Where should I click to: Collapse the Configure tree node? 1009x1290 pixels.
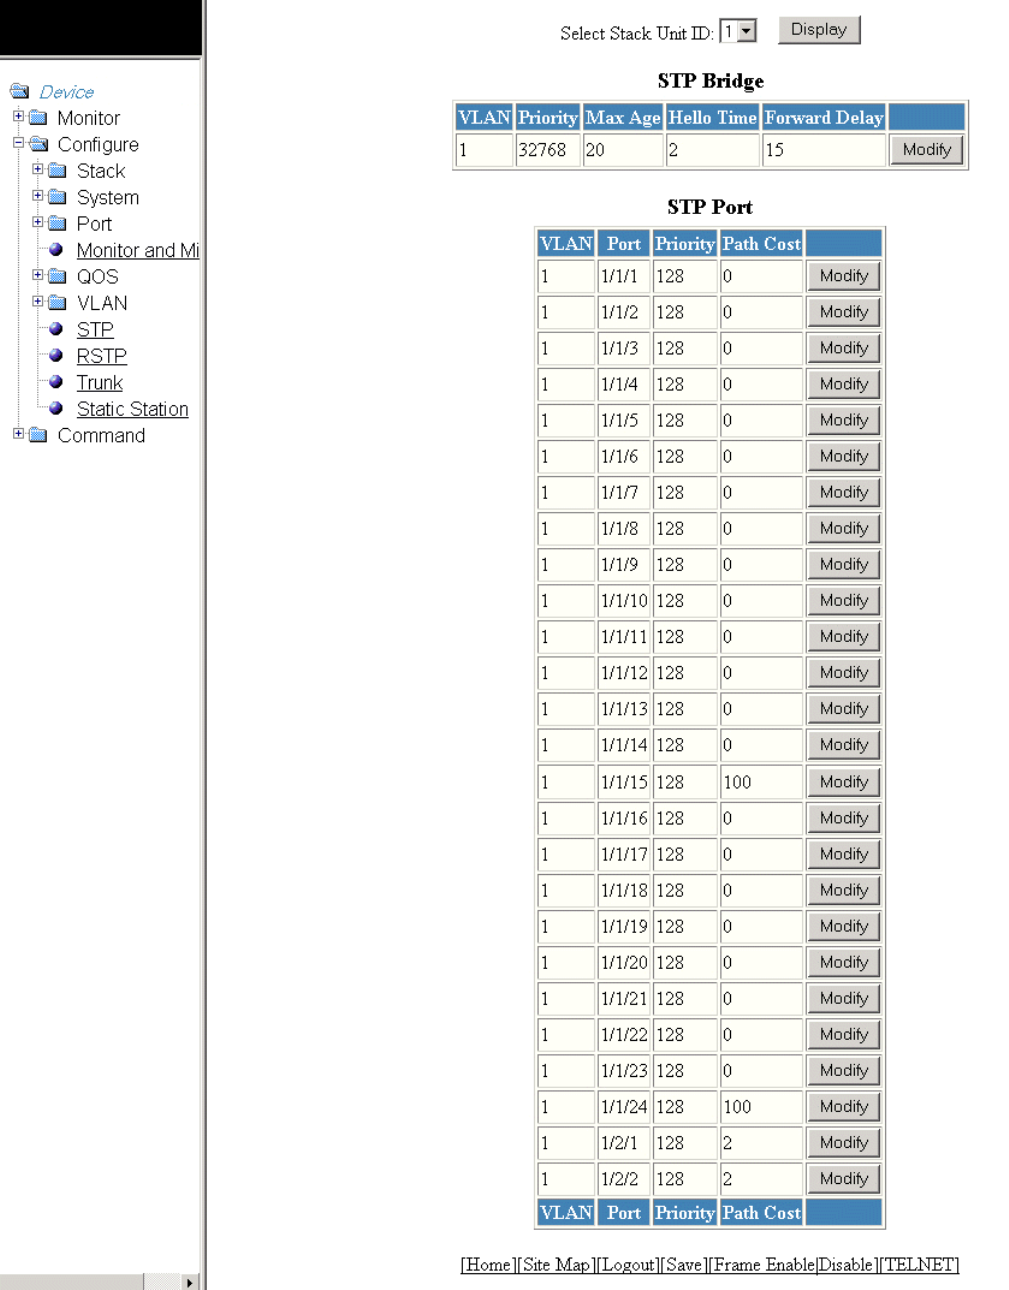[x=18, y=143]
